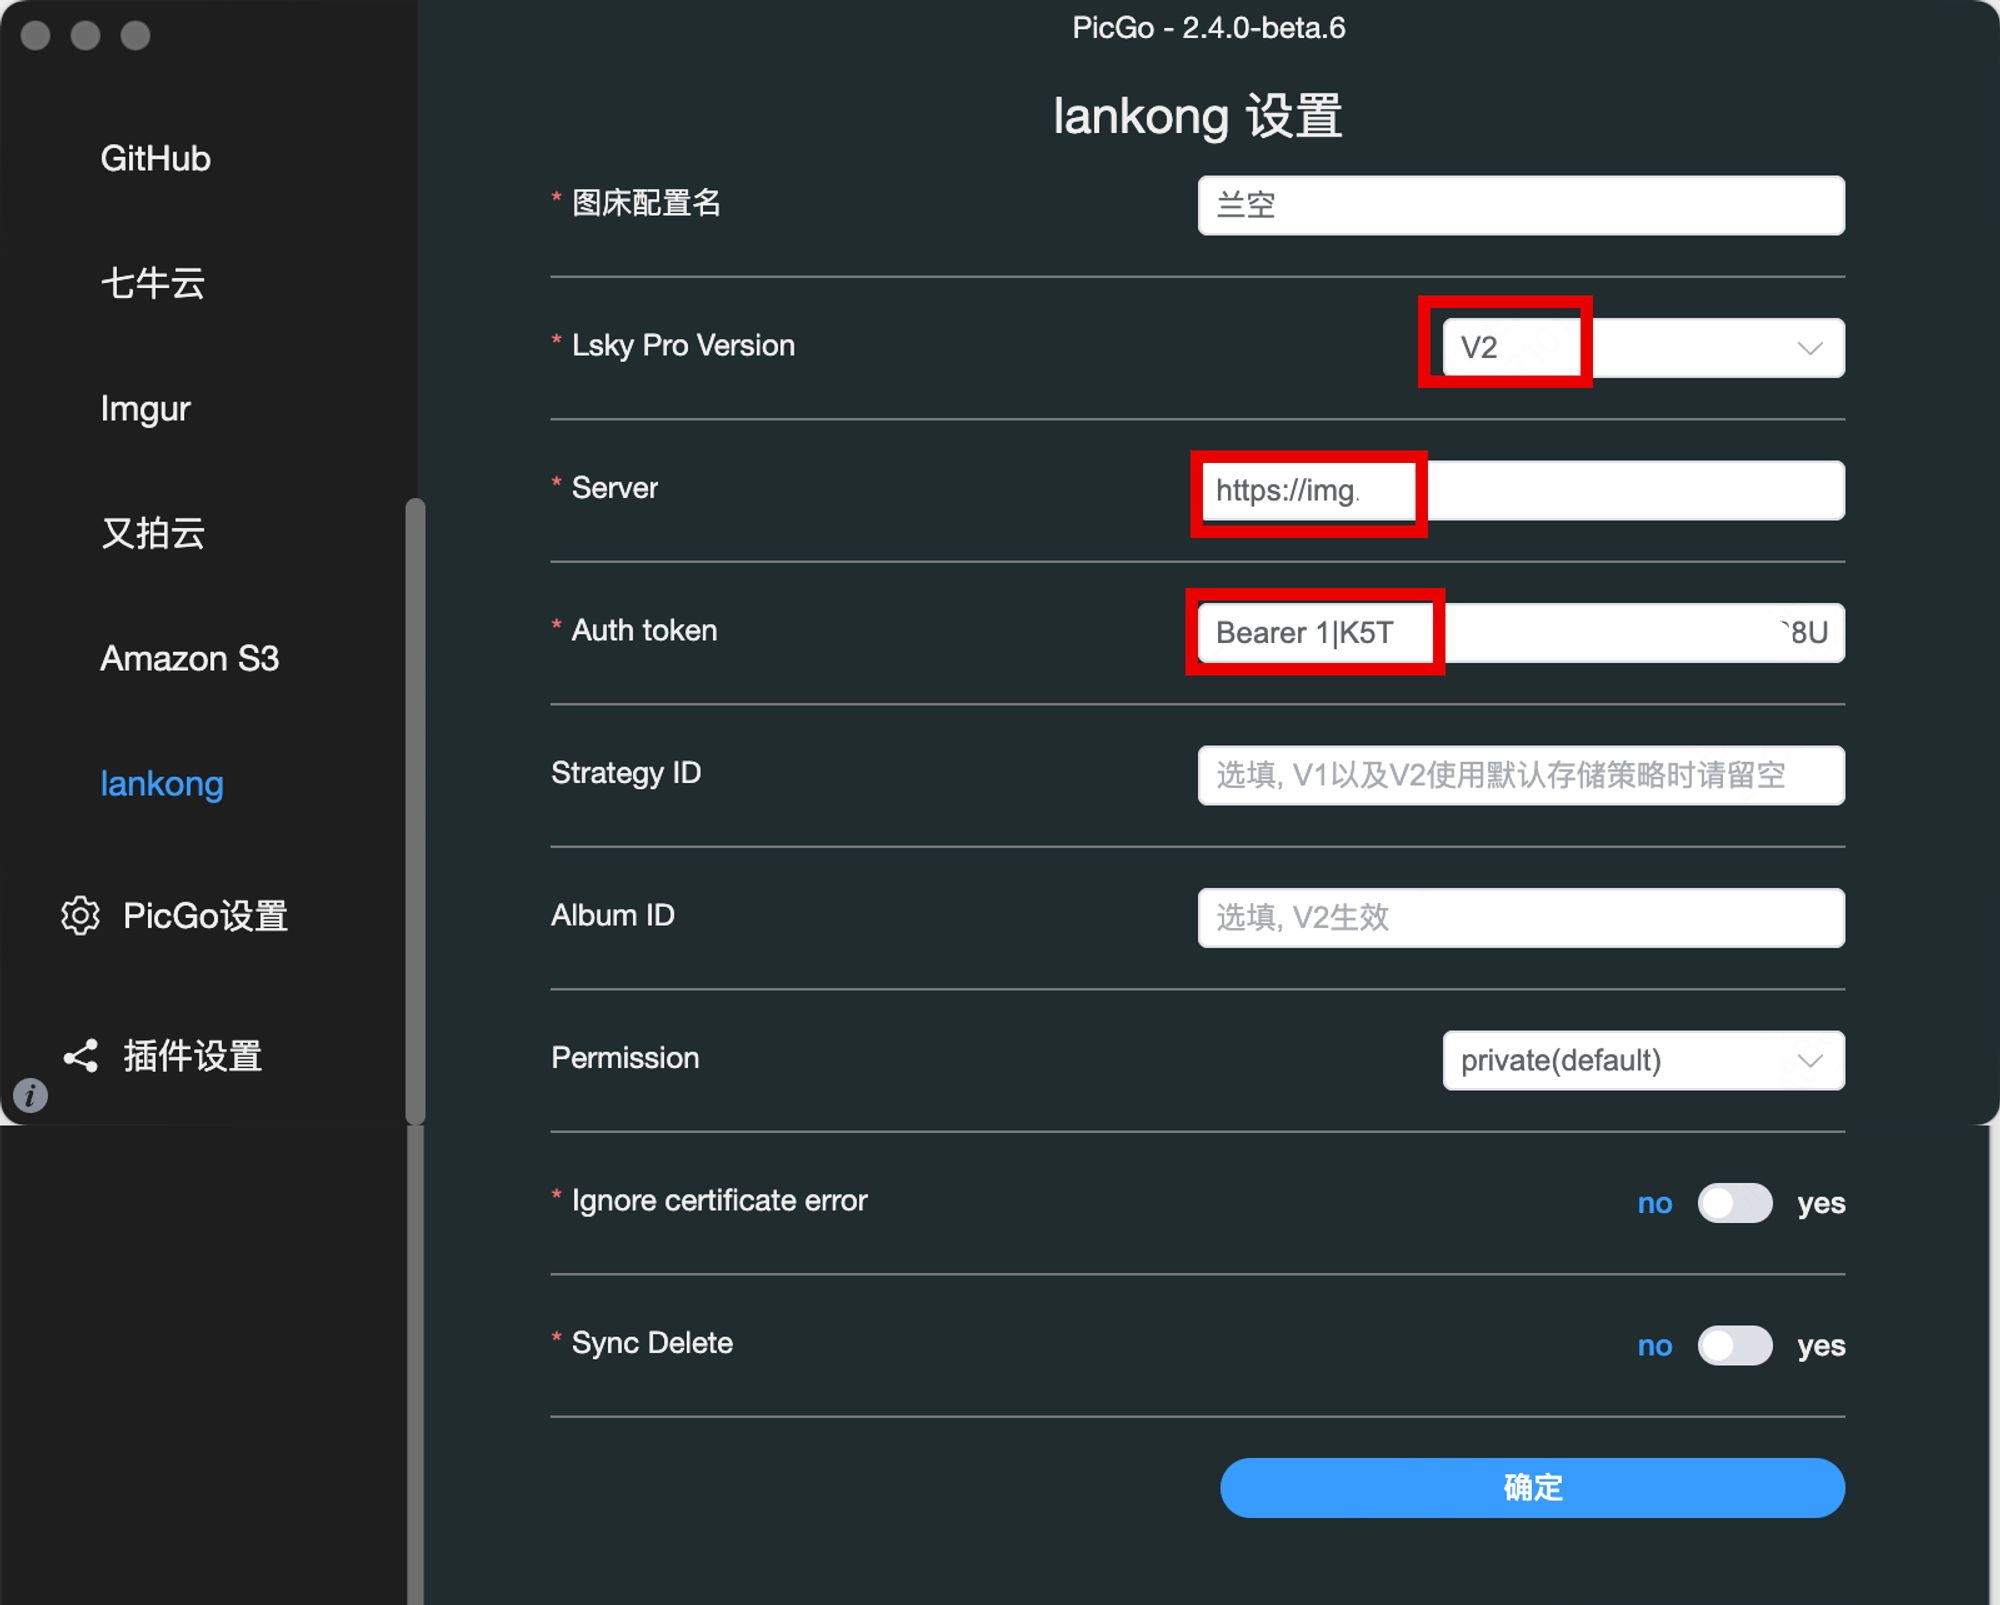The image size is (2000, 1605).
Task: Expand the Lsky Pro Version dropdown
Action: 1643,348
